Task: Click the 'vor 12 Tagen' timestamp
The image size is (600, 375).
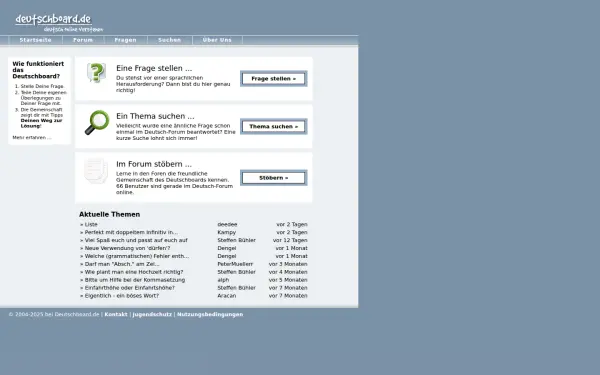Action: 290,240
